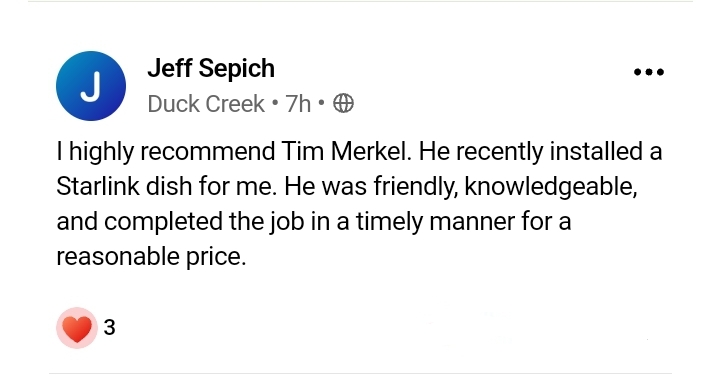
Task: Click the name Tim Merkel in post
Action: [x=346, y=151]
